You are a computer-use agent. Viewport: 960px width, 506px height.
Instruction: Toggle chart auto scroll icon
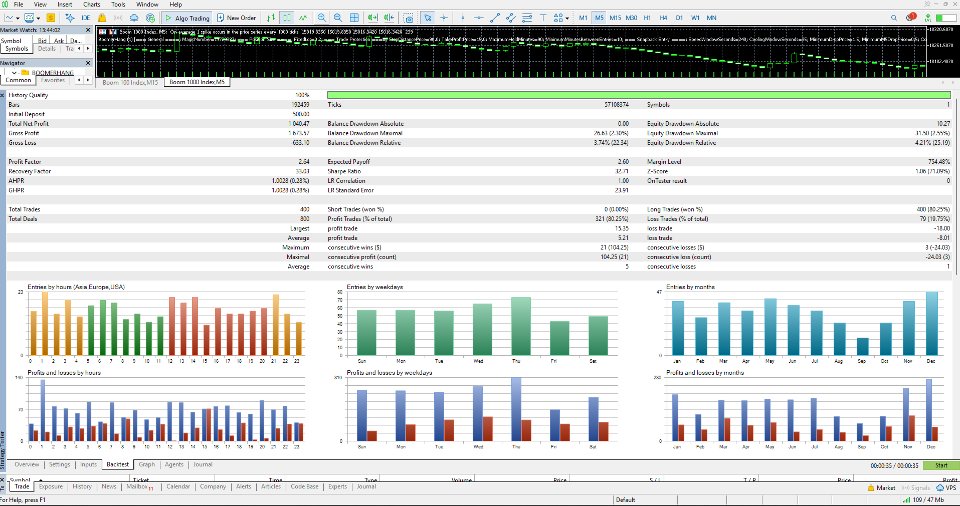tap(372, 18)
